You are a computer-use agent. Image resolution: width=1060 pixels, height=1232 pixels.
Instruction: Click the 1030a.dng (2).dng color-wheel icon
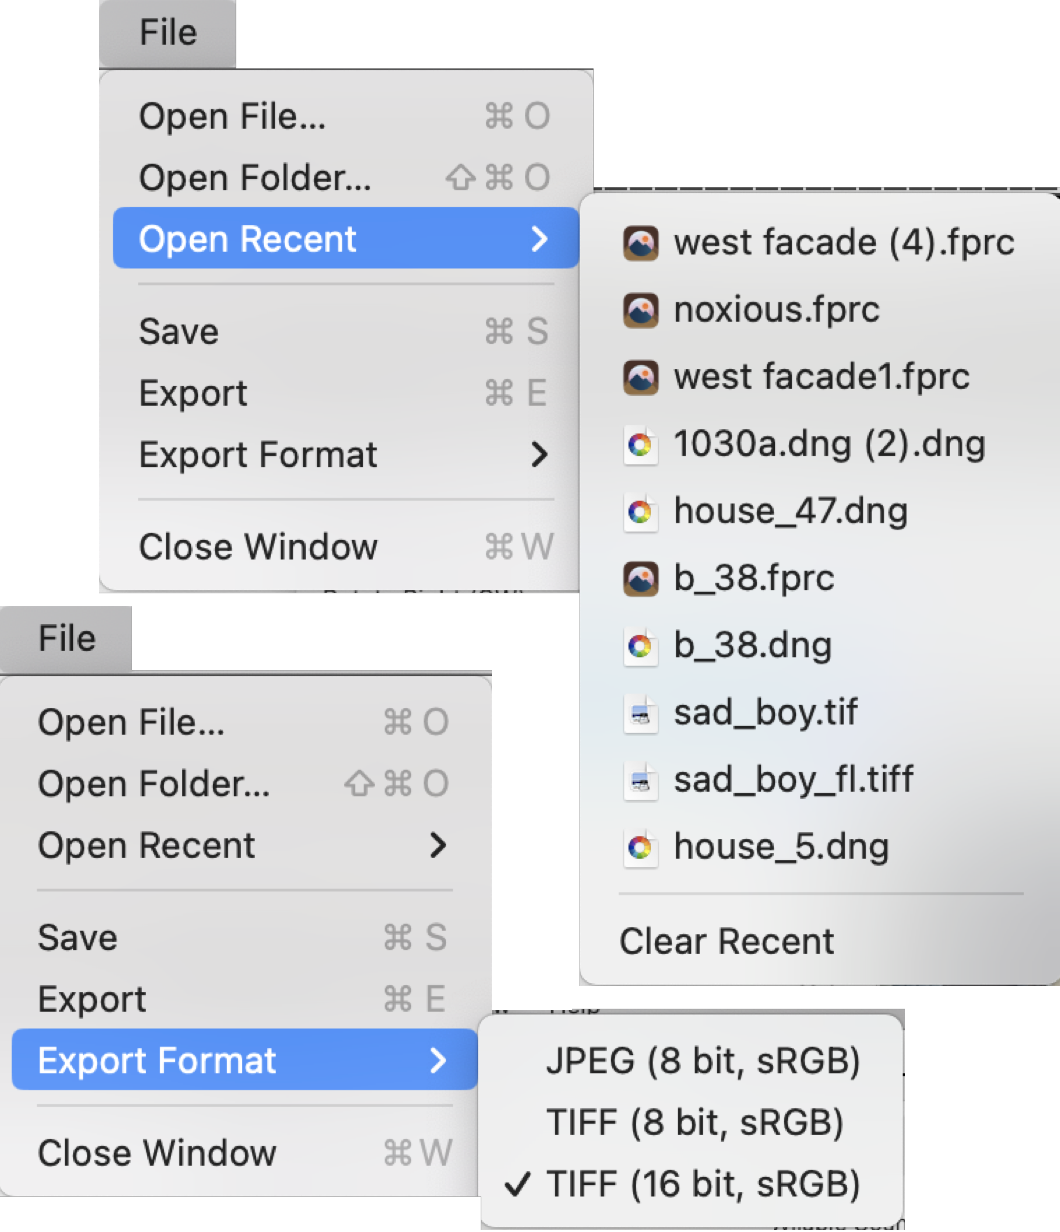pos(641,444)
